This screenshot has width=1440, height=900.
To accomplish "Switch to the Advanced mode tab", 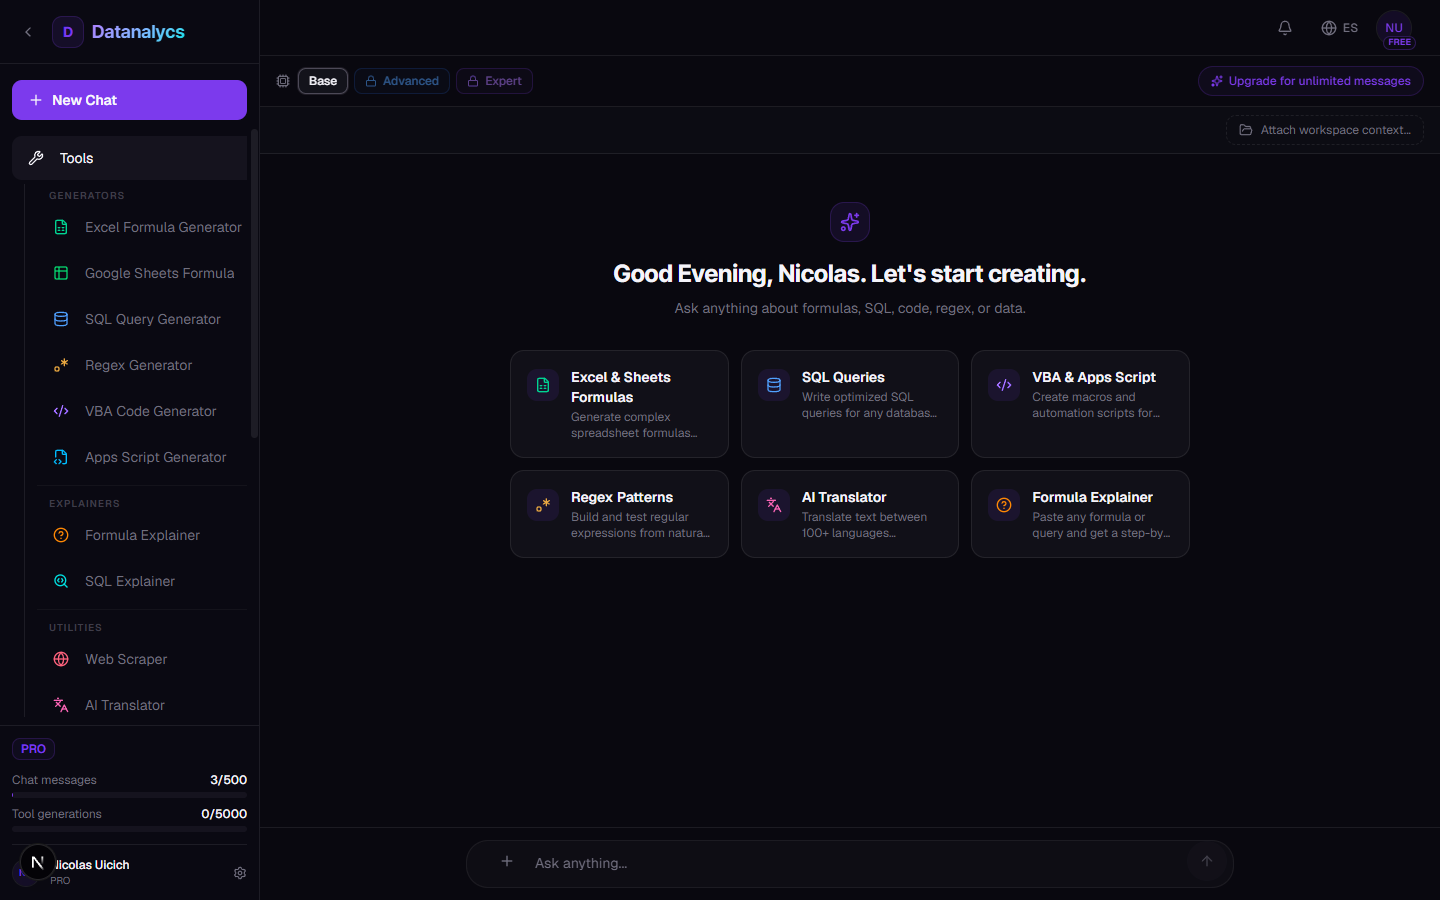I will tap(402, 81).
